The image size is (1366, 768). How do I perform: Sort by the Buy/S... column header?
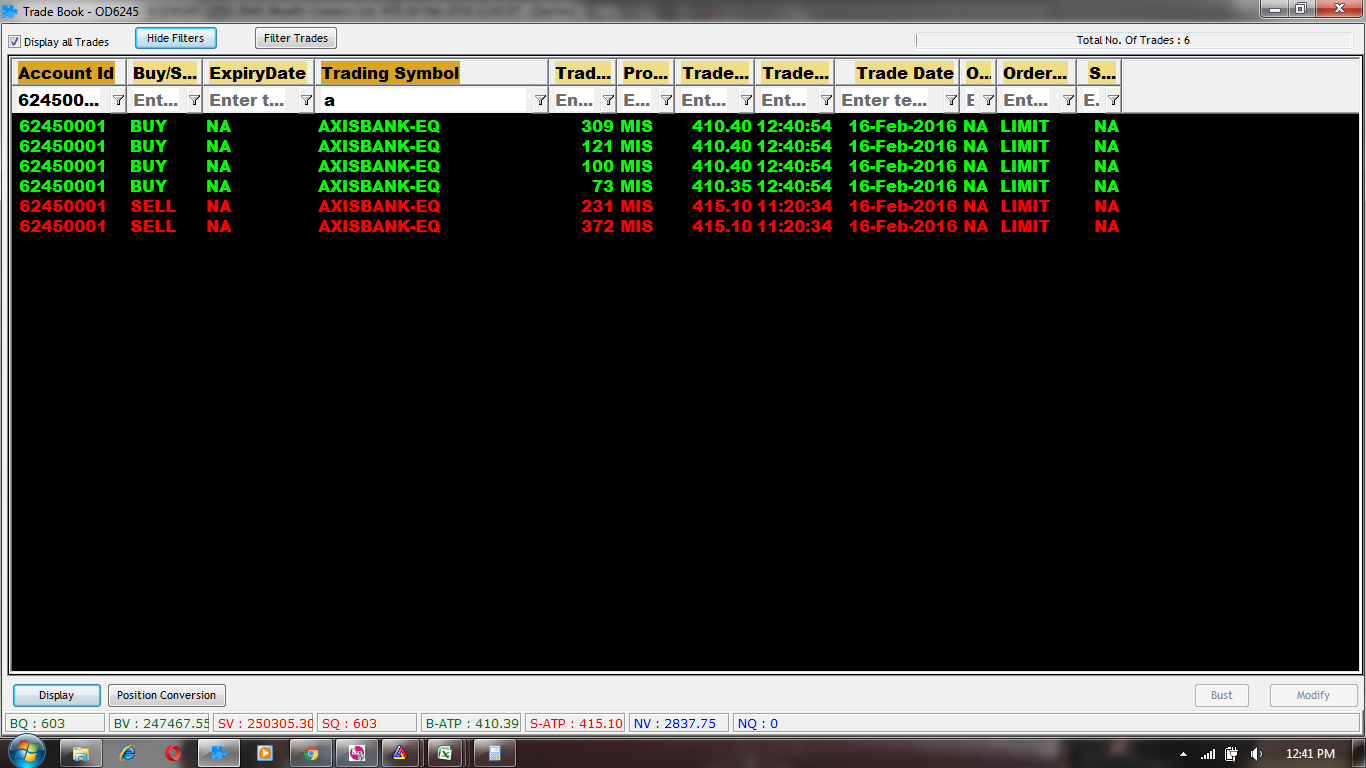coord(165,73)
